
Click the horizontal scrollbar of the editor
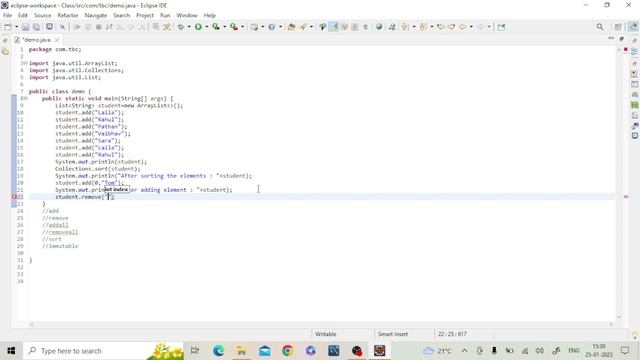click(322, 324)
